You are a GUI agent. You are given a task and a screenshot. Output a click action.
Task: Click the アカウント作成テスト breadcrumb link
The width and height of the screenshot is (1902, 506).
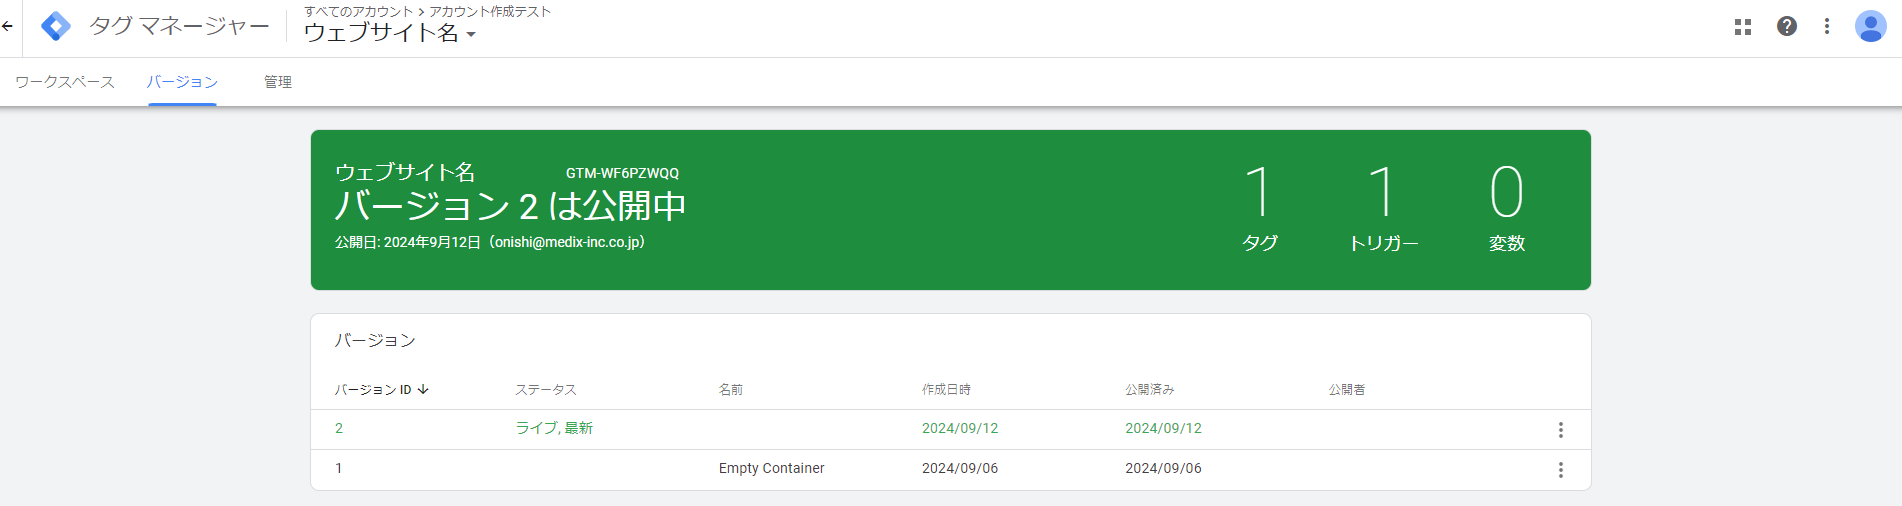(490, 12)
